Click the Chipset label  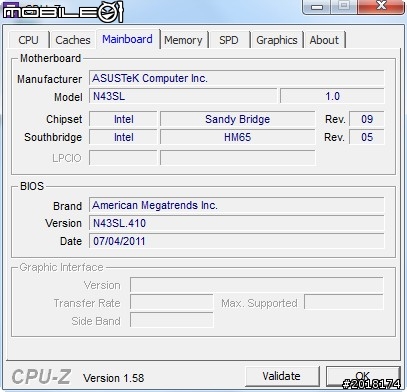pos(64,119)
